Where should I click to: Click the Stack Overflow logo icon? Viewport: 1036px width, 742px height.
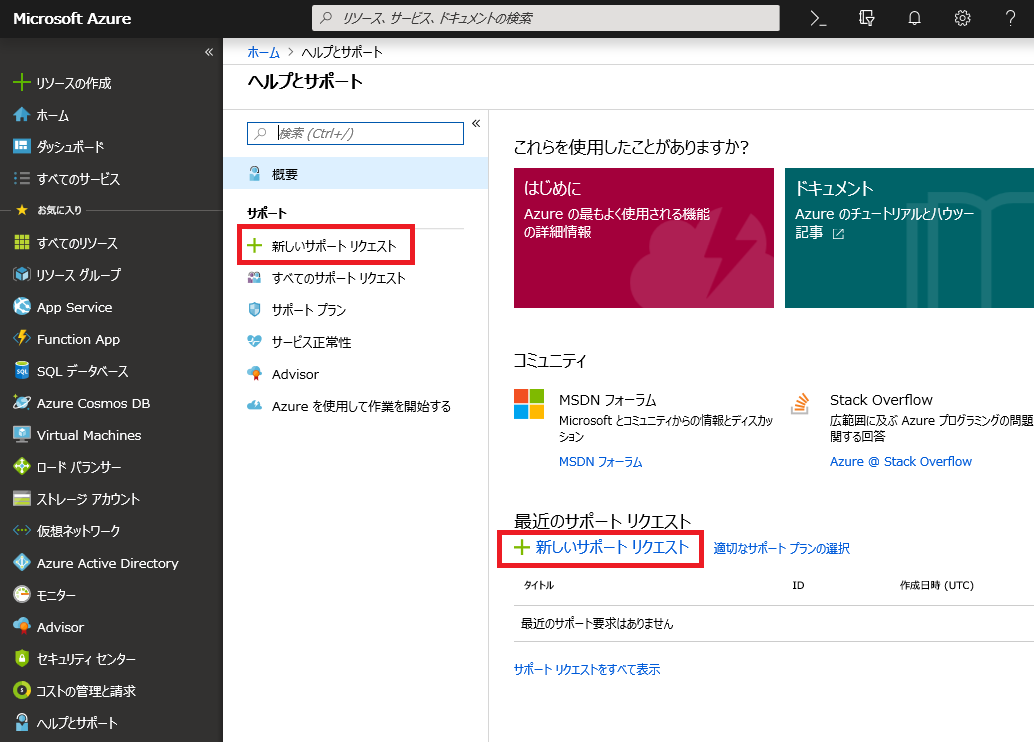pos(800,404)
